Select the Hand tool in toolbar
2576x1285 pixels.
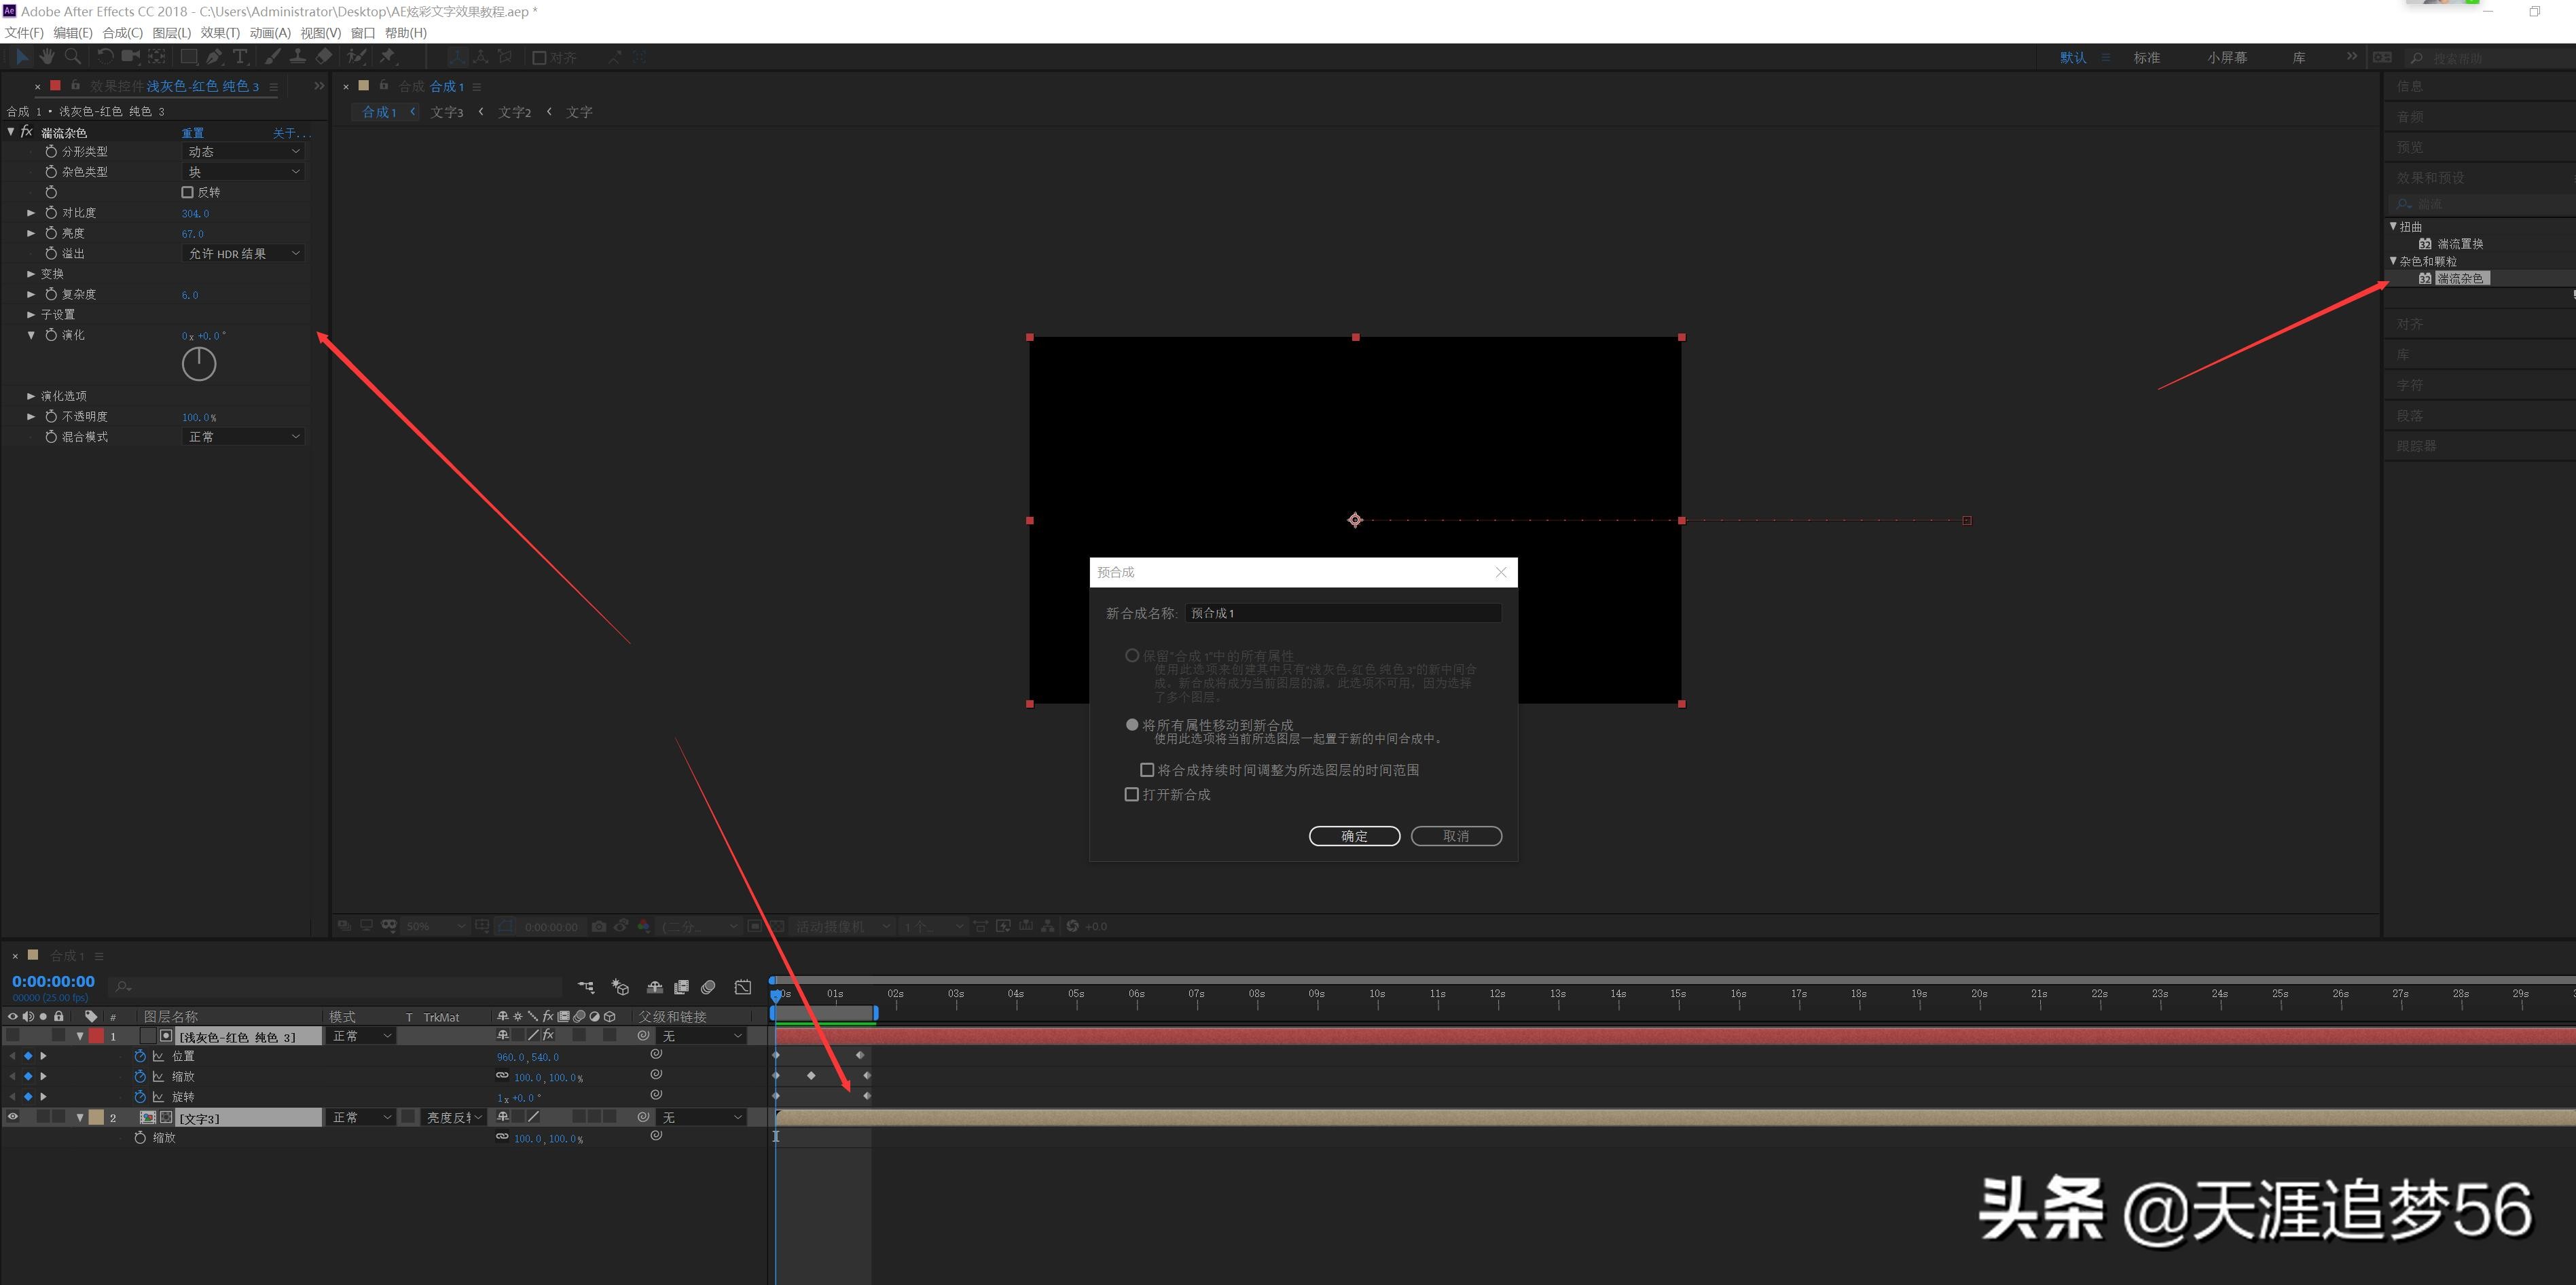point(47,57)
